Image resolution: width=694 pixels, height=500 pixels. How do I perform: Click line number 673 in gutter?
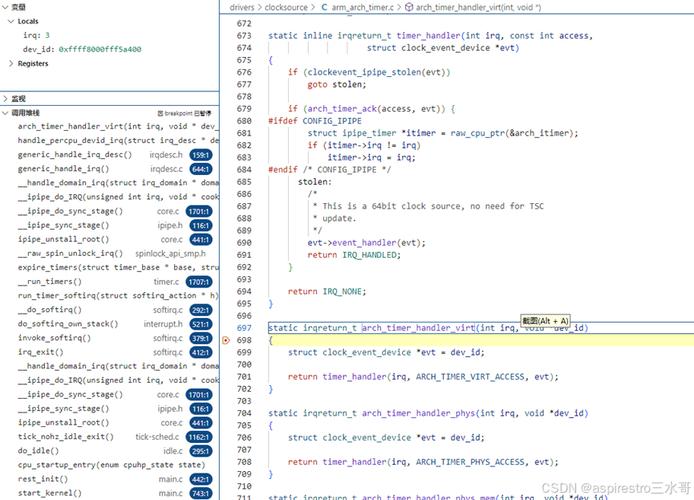coord(244,36)
